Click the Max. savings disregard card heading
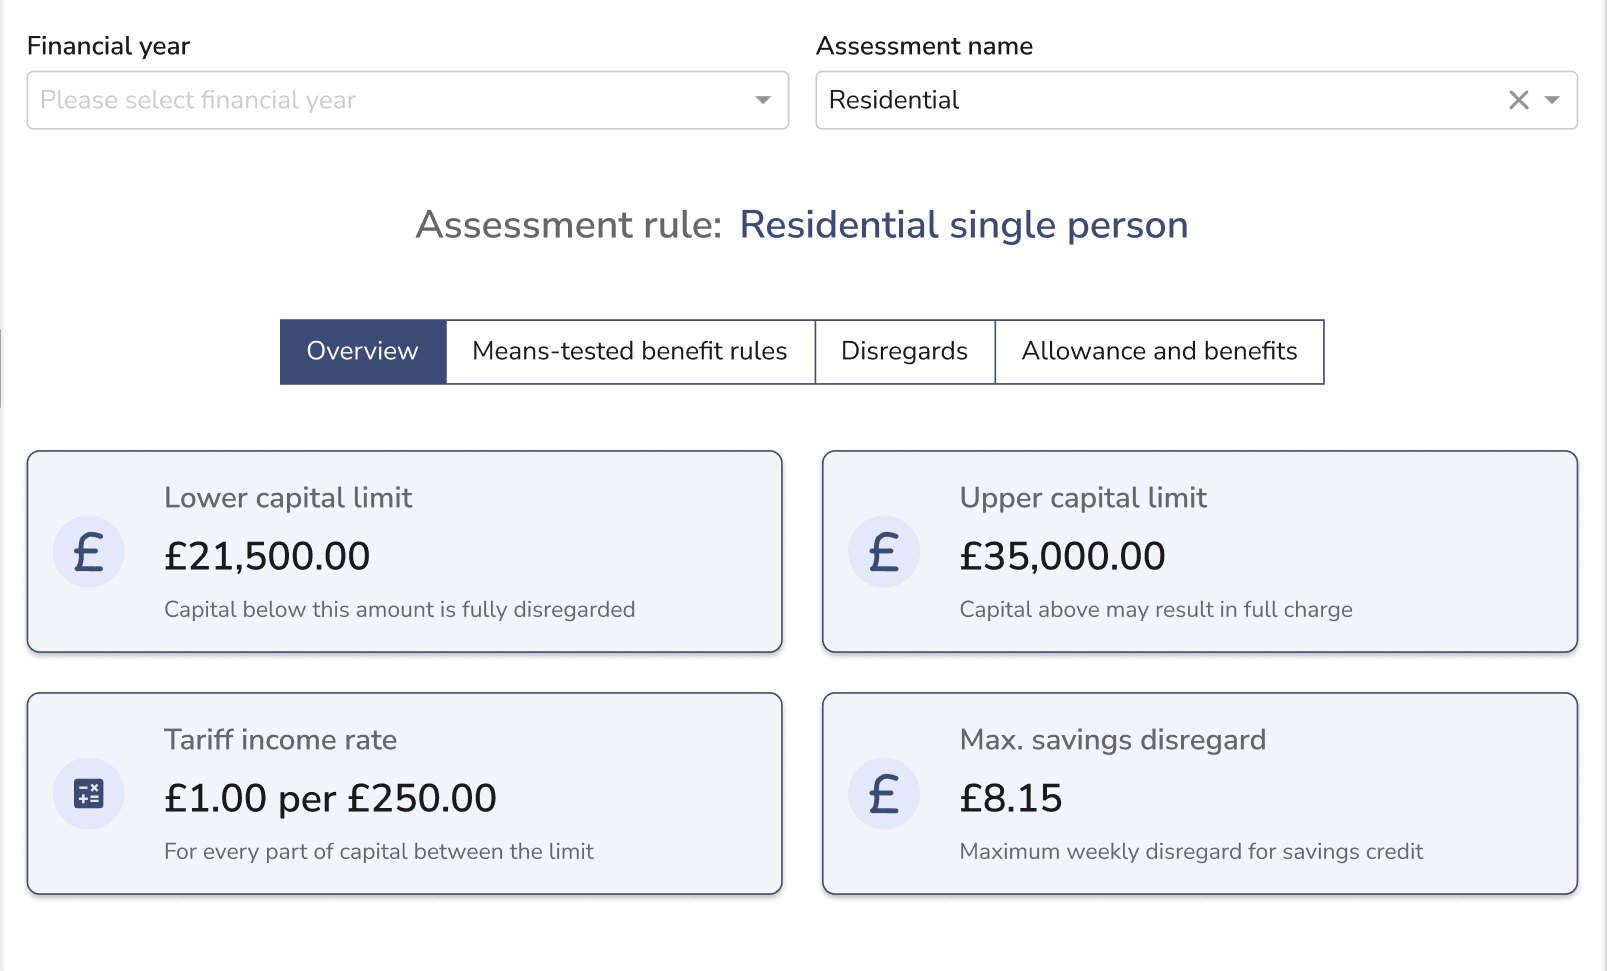The image size is (1607, 971). click(x=1112, y=740)
